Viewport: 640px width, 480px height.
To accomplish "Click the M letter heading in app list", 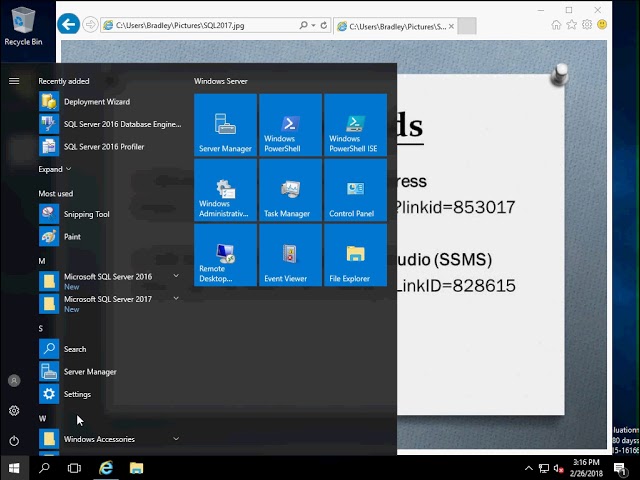I will coord(42,261).
